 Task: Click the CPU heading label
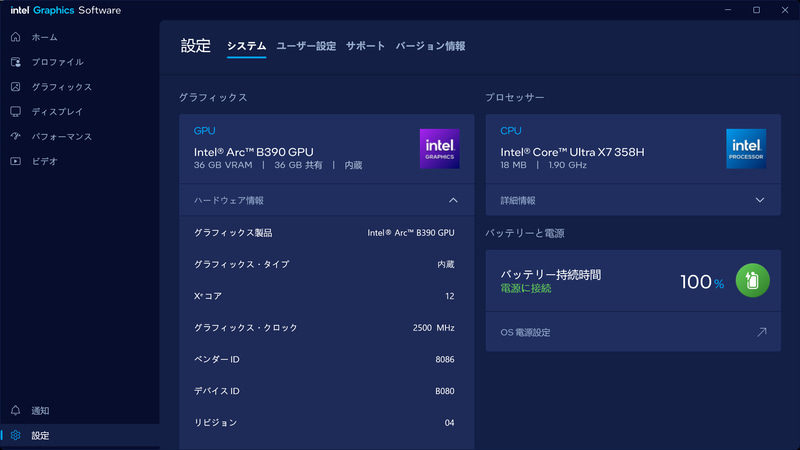[511, 131]
